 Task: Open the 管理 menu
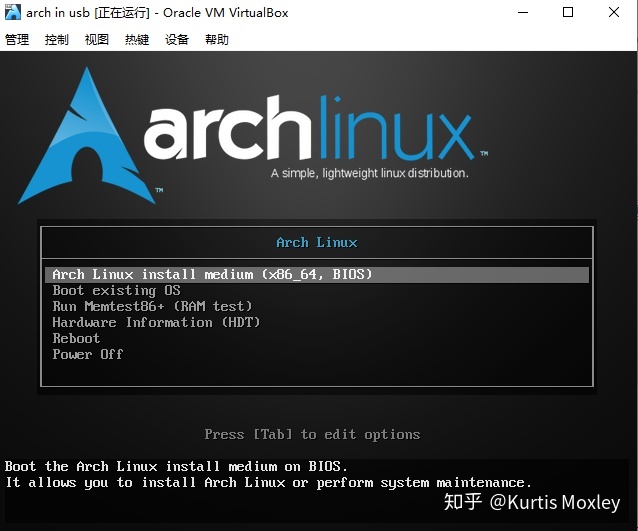tap(17, 39)
